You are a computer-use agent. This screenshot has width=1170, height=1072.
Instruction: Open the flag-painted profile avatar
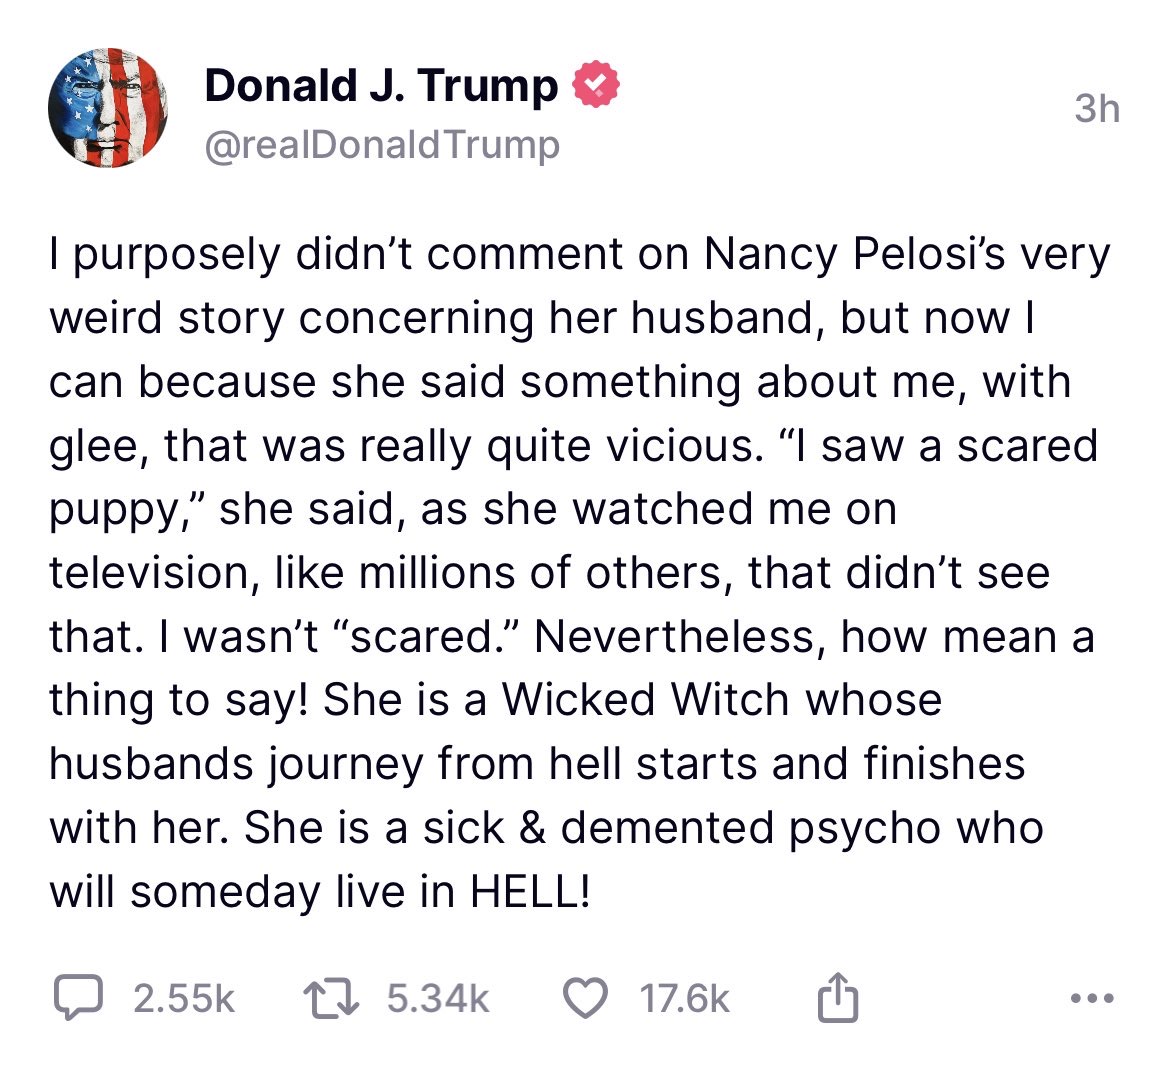tap(107, 106)
